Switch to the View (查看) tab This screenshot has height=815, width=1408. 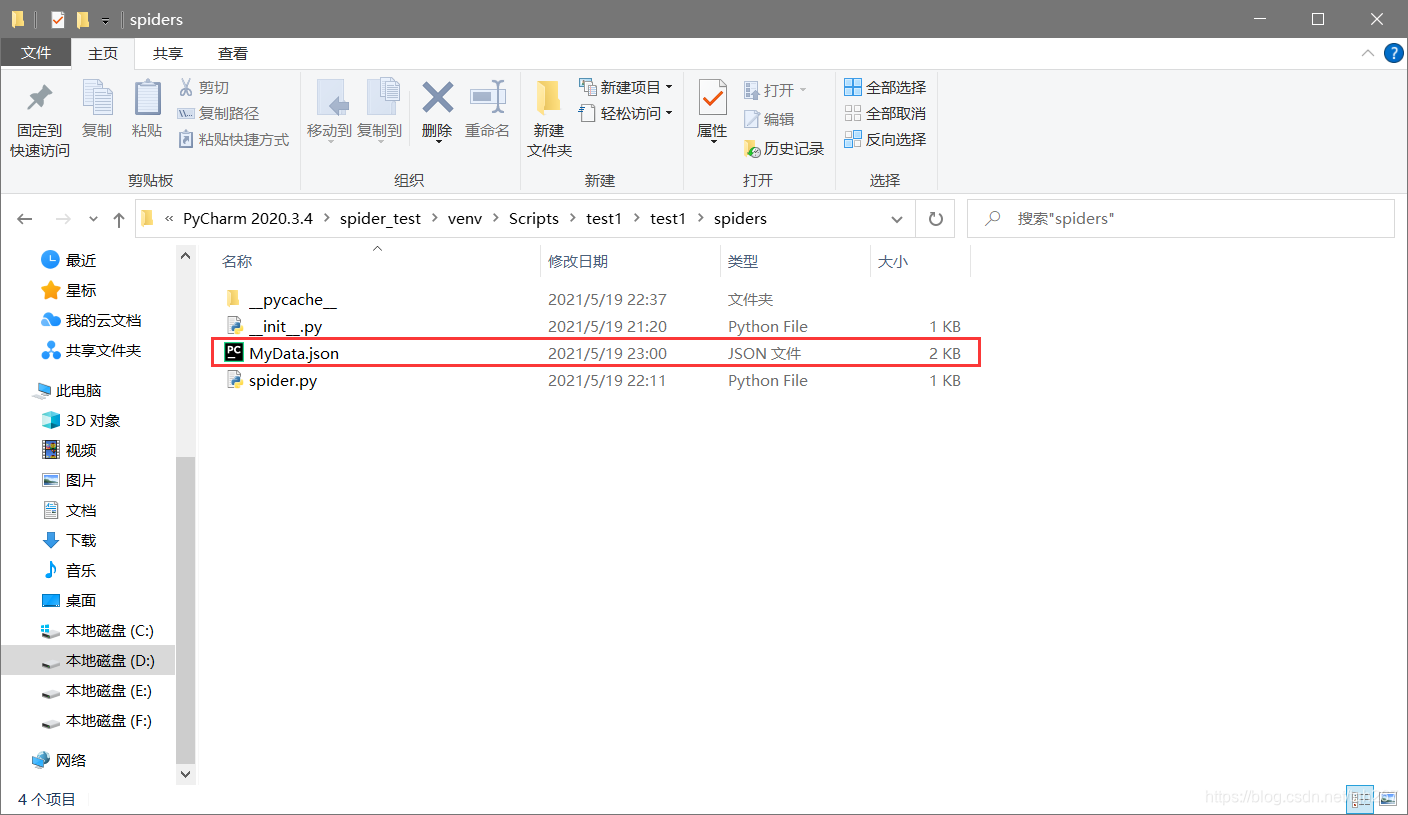pyautogui.click(x=233, y=53)
